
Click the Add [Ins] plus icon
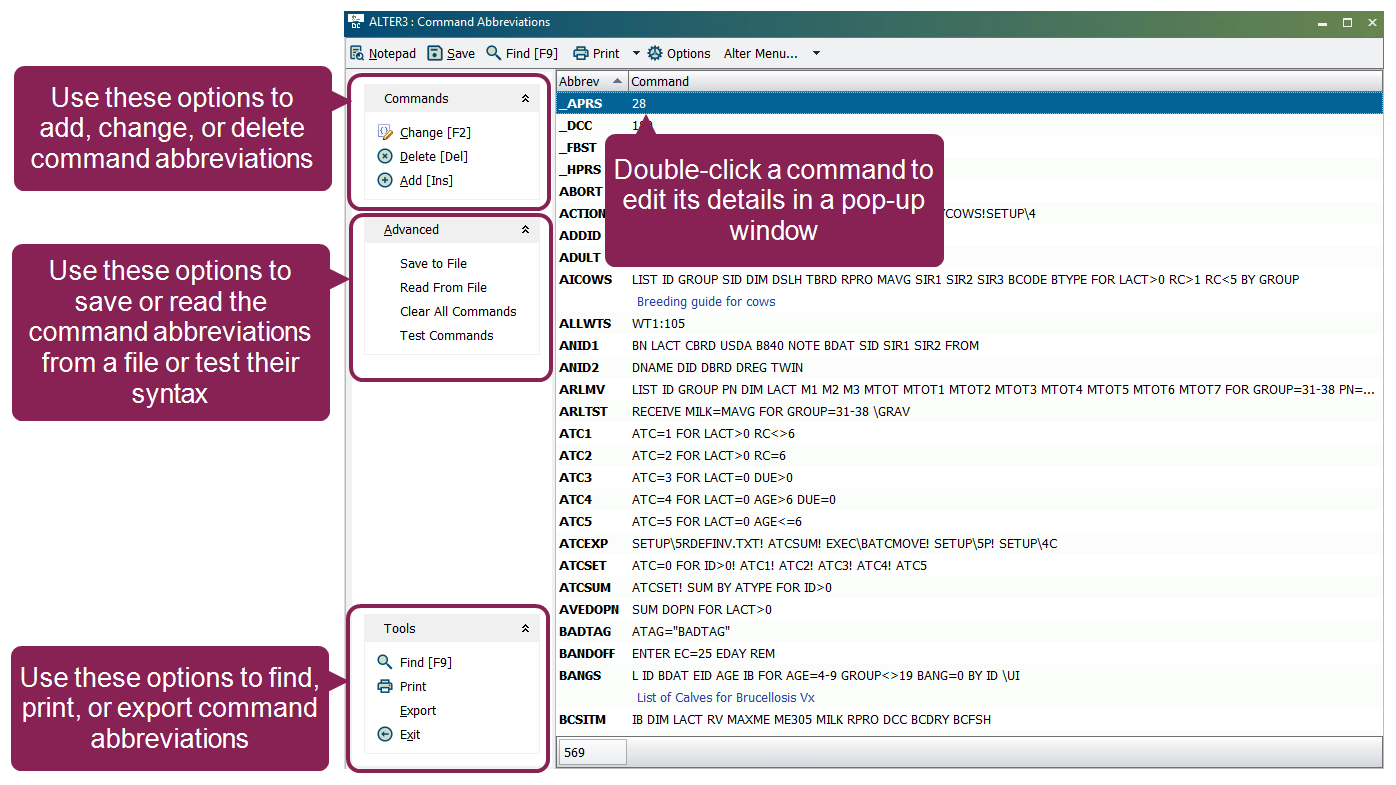click(385, 180)
